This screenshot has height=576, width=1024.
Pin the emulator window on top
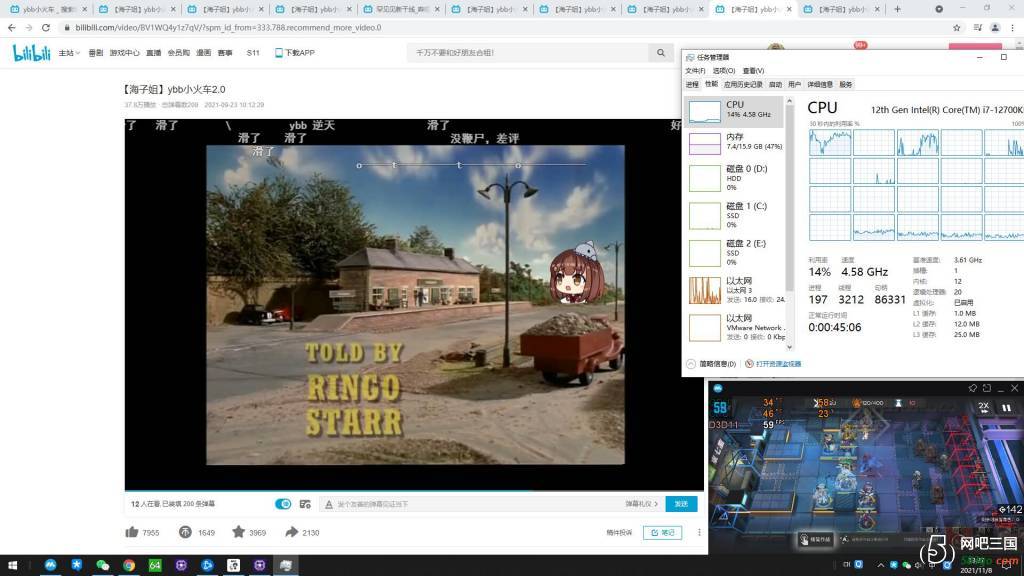pyautogui.click(x=972, y=388)
